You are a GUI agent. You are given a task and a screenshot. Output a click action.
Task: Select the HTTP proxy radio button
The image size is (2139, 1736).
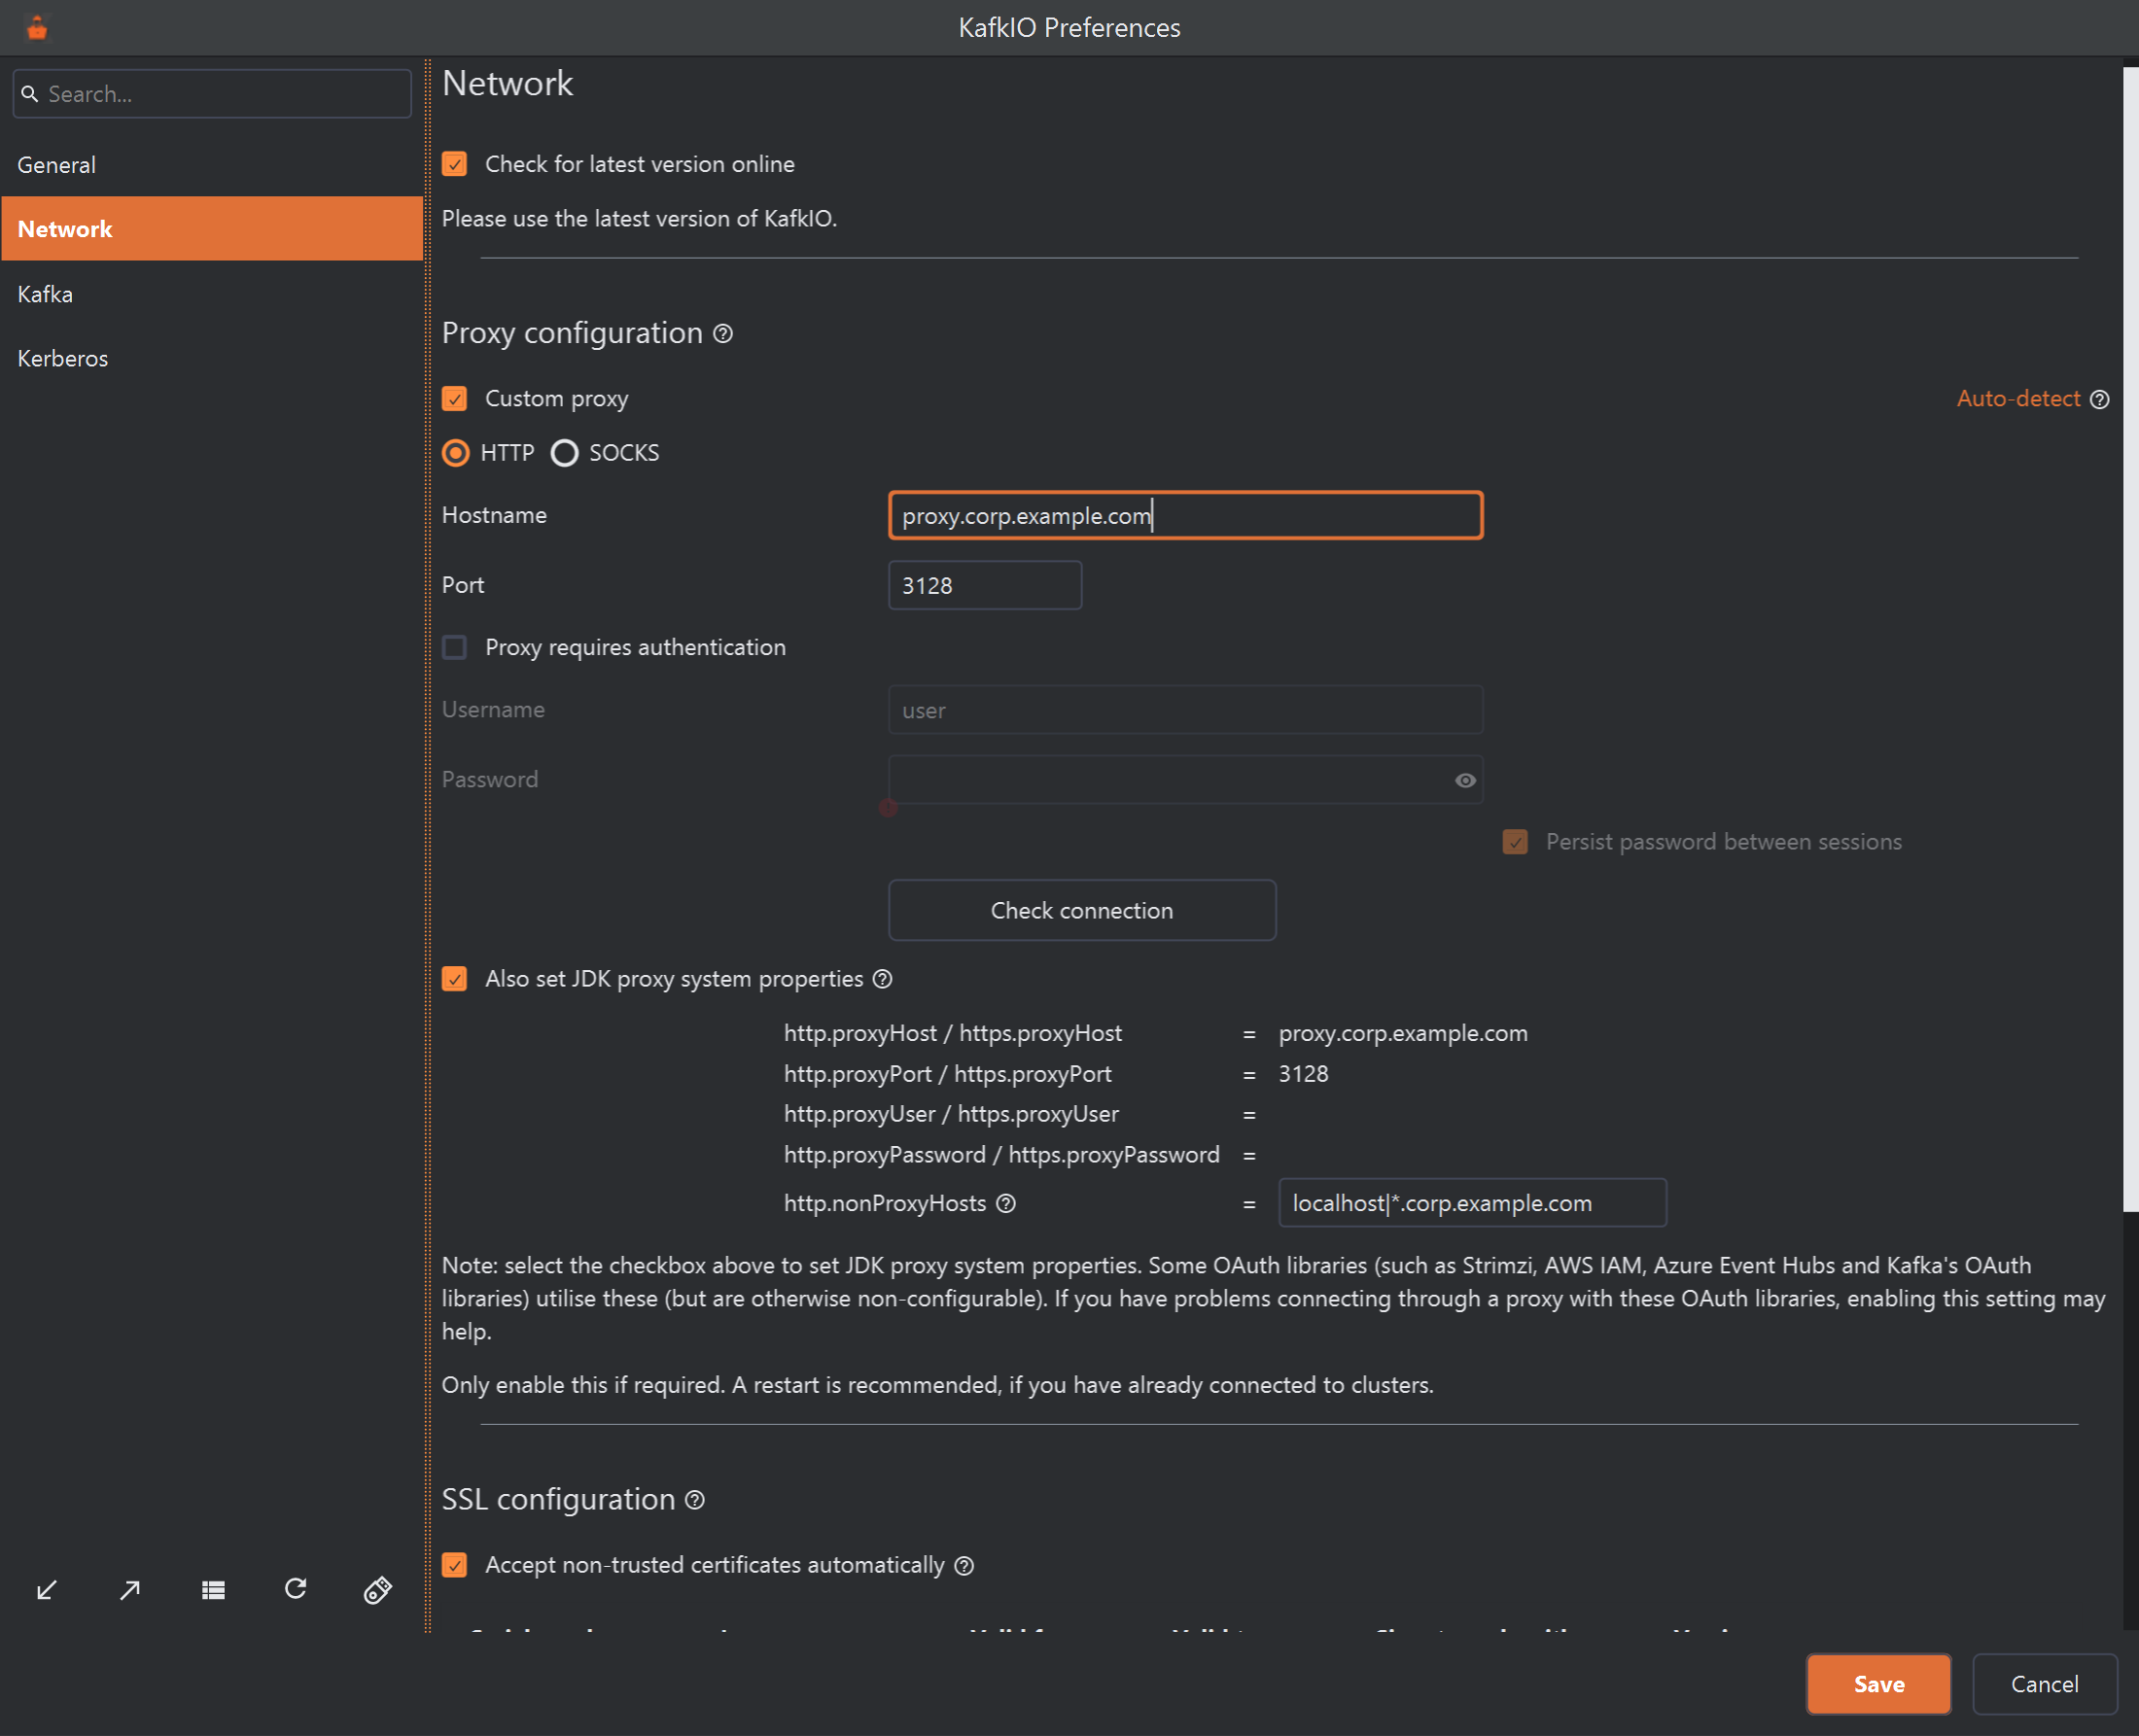click(456, 453)
